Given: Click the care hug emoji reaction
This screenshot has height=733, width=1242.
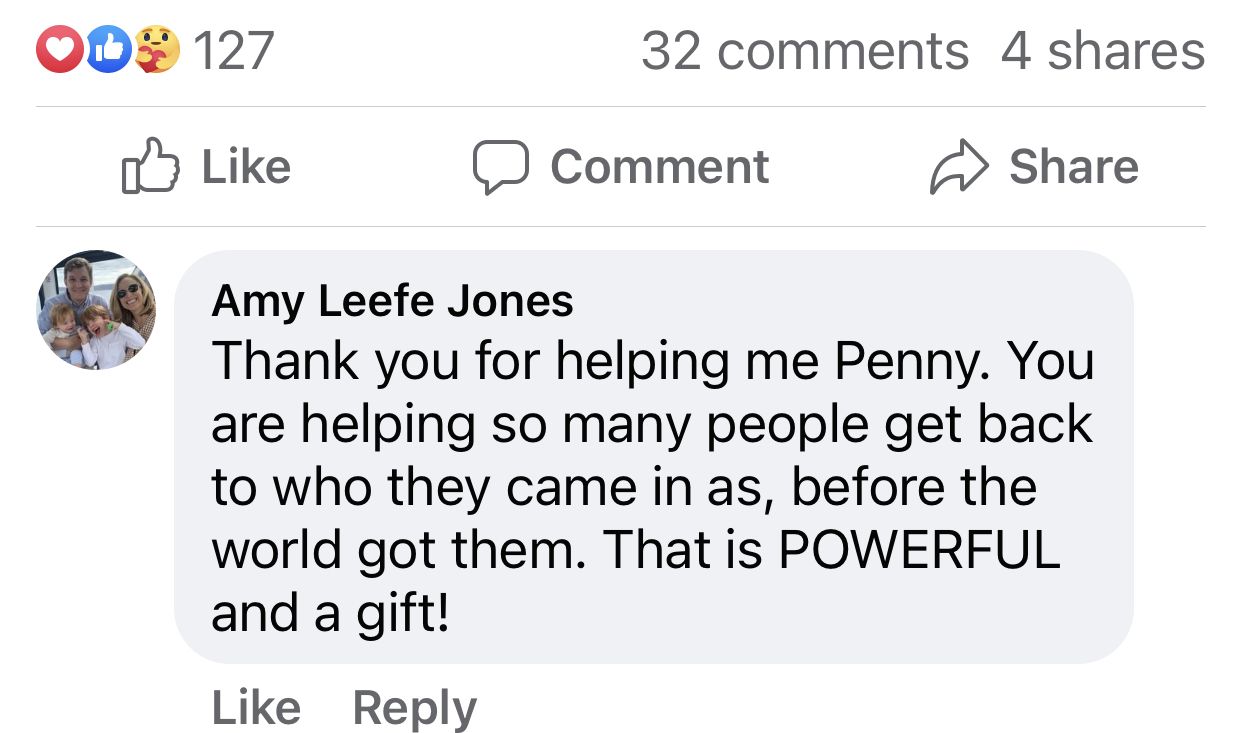Looking at the screenshot, I should click(x=157, y=51).
